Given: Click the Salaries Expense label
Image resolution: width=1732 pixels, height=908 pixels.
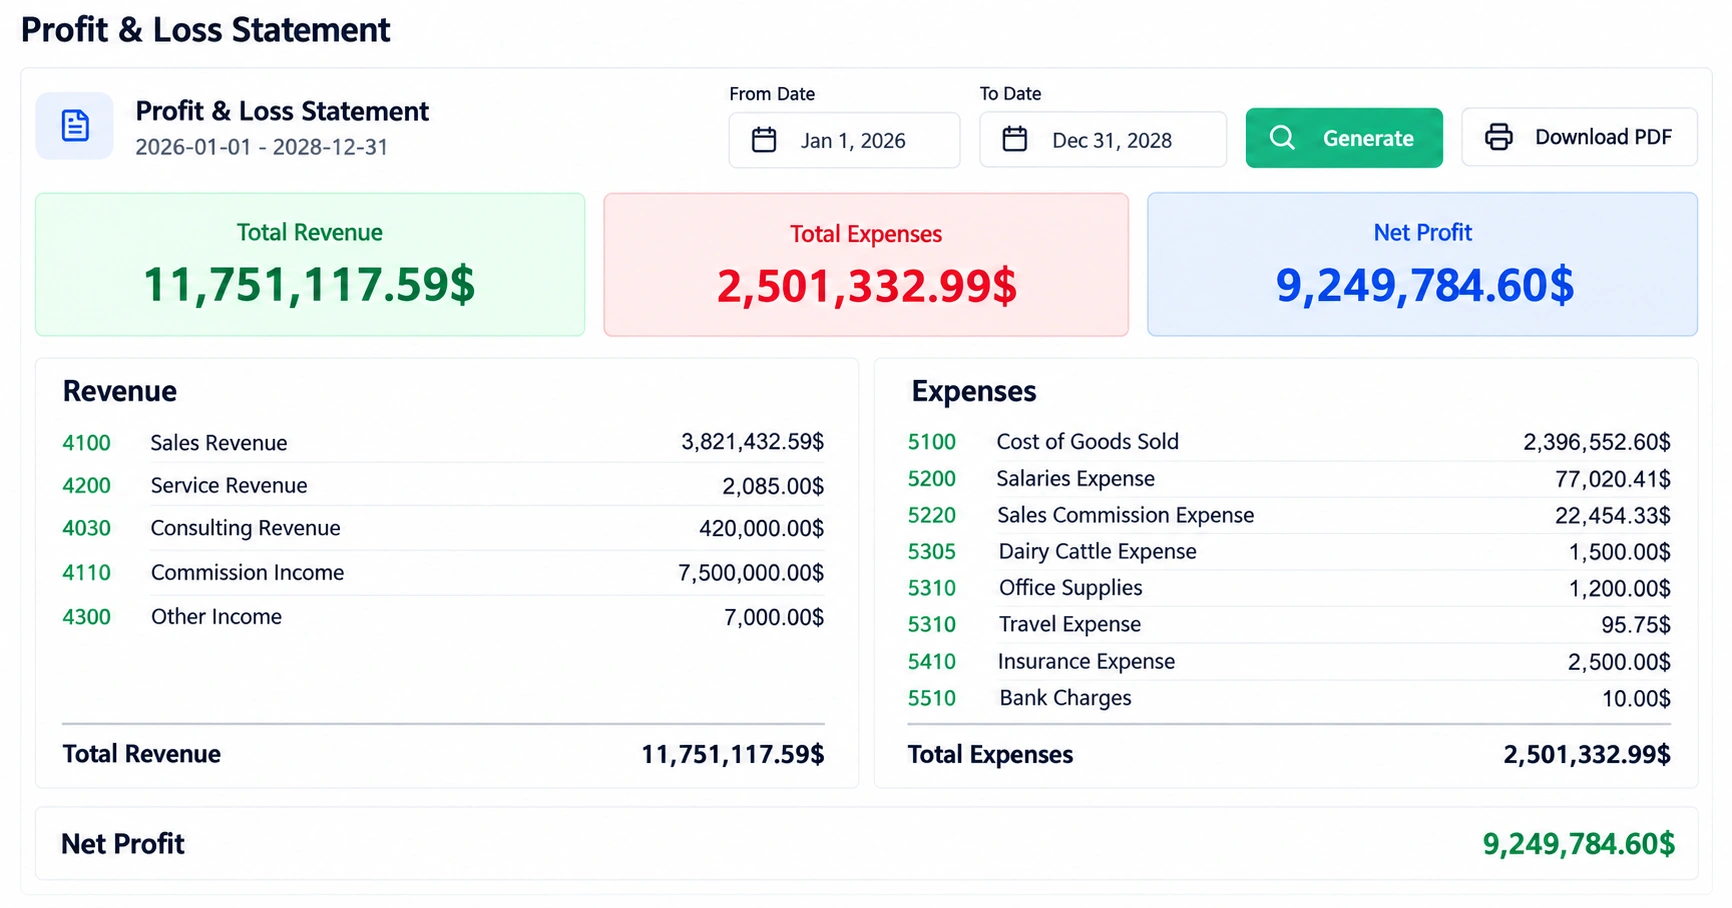Looking at the screenshot, I should point(1076,479).
